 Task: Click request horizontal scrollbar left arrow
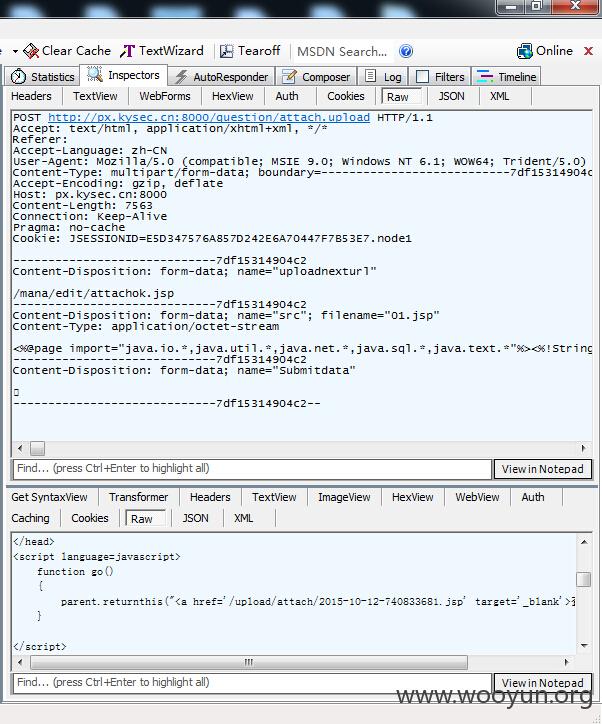20,448
